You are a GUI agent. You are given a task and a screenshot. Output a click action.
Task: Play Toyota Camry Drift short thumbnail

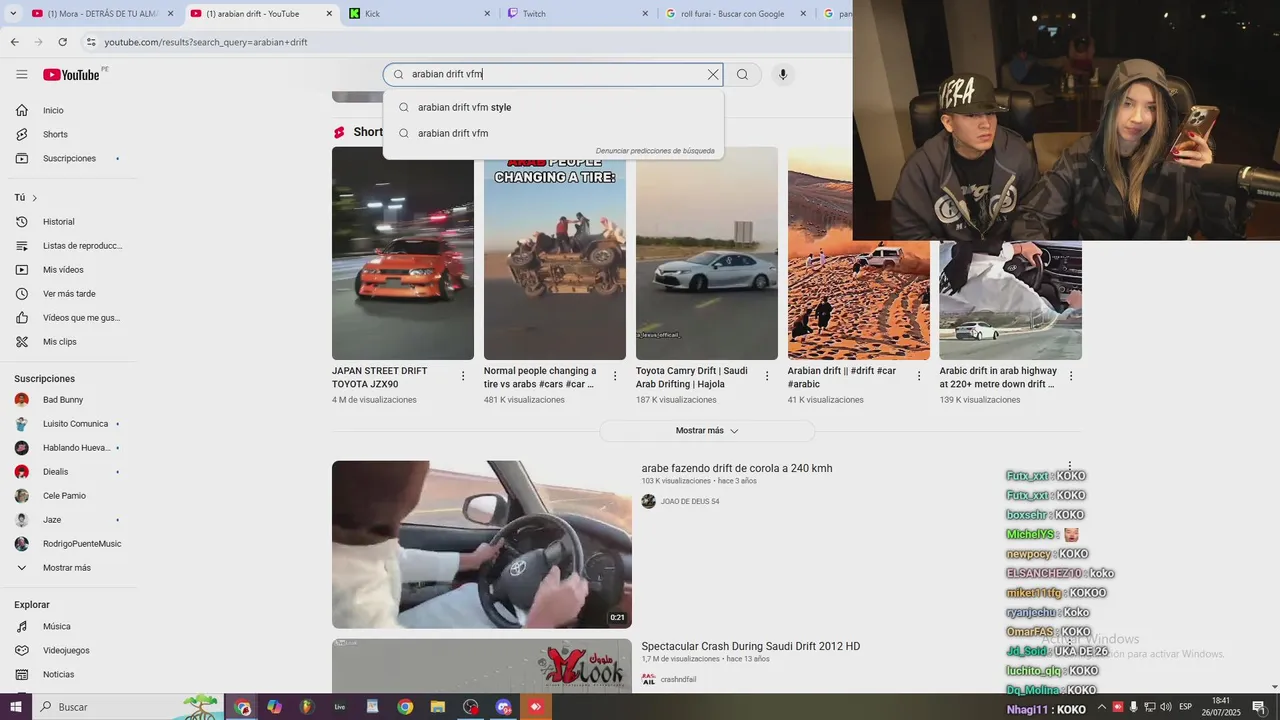pos(707,253)
